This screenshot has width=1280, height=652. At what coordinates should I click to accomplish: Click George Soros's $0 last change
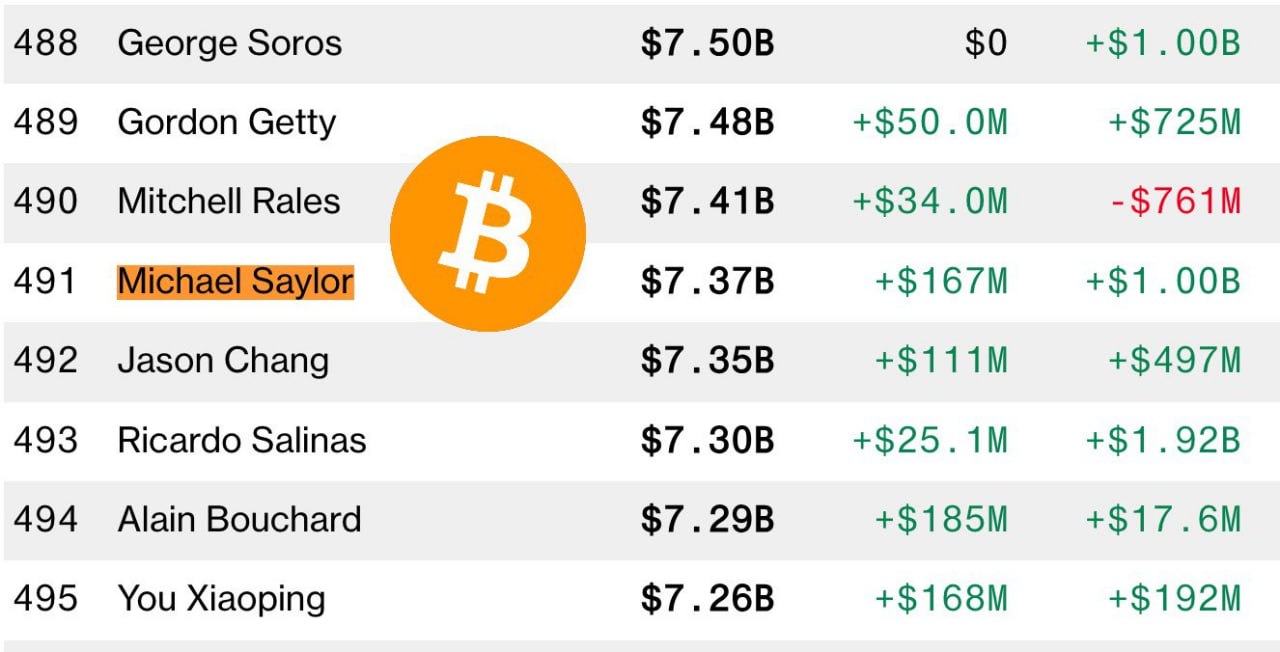pyautogui.click(x=986, y=43)
